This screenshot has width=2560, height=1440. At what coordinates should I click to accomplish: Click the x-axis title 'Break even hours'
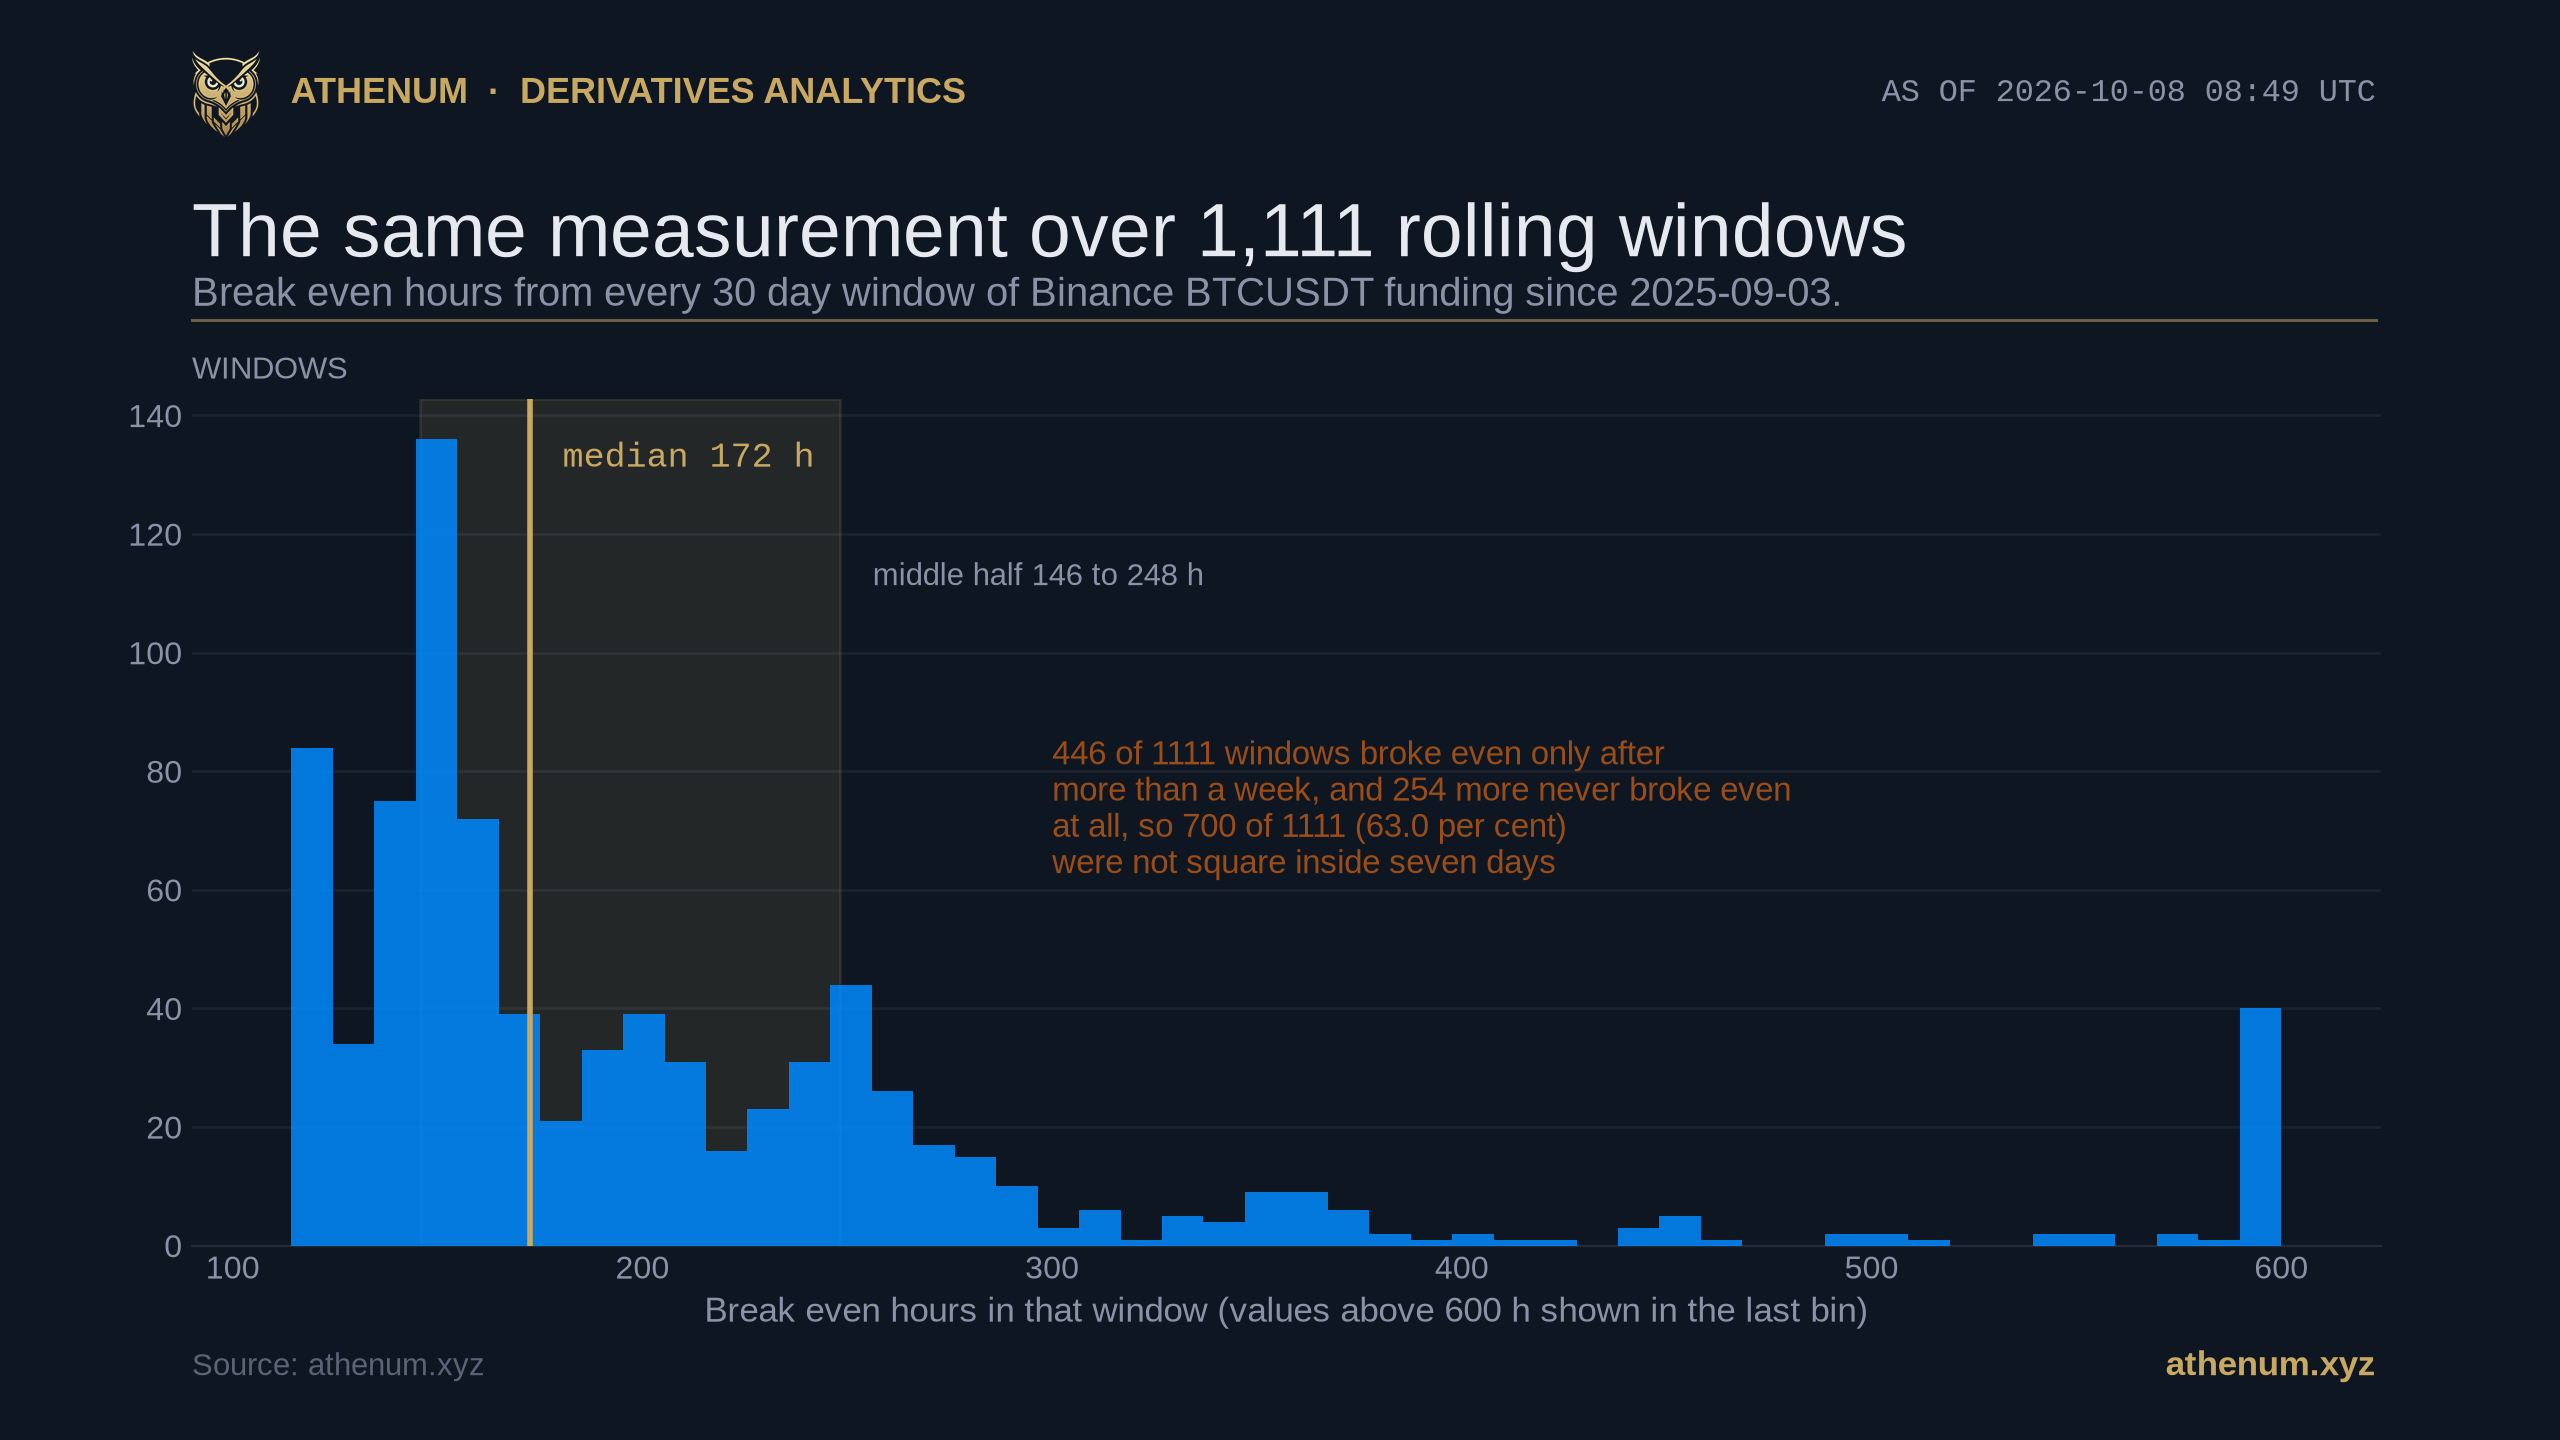tap(1286, 1310)
